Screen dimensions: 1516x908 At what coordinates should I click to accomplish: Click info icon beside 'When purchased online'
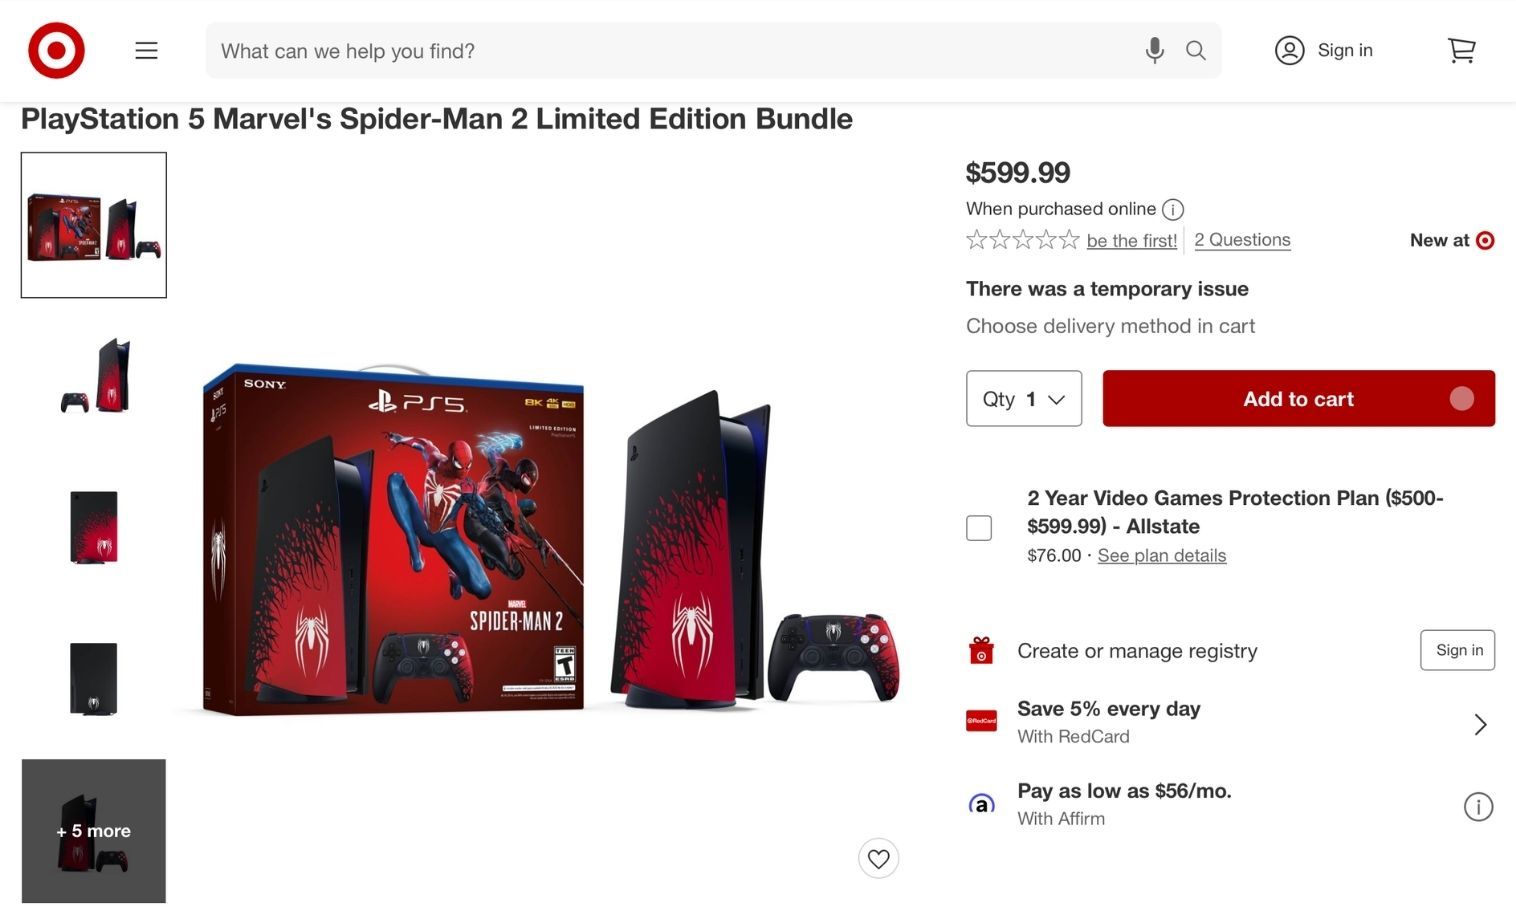[x=1173, y=209]
